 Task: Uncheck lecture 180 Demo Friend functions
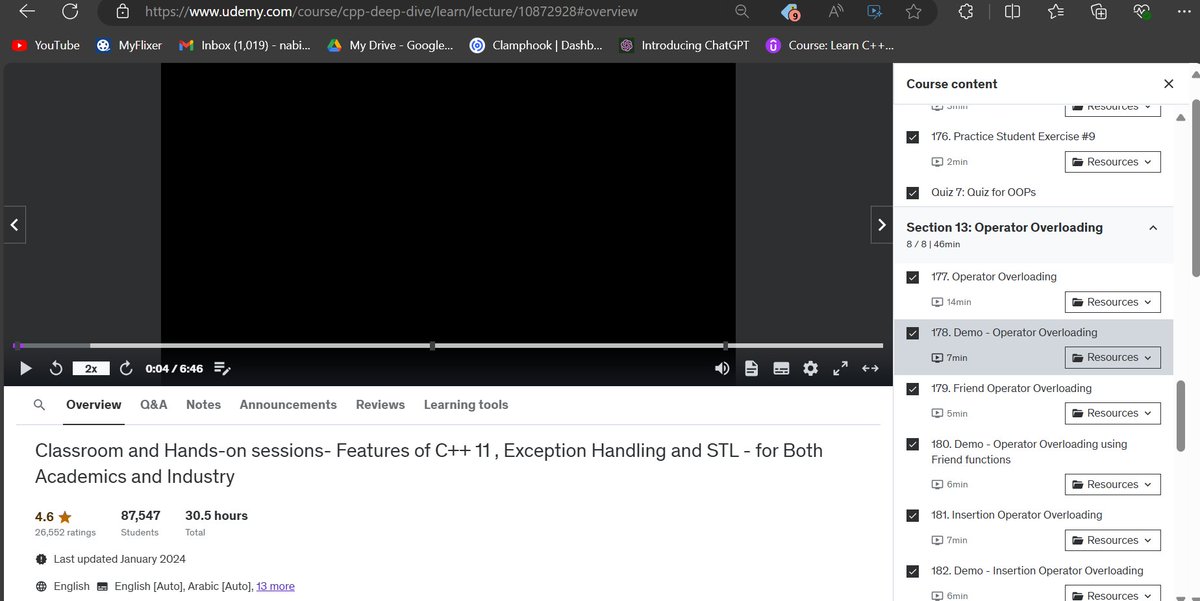click(x=912, y=444)
